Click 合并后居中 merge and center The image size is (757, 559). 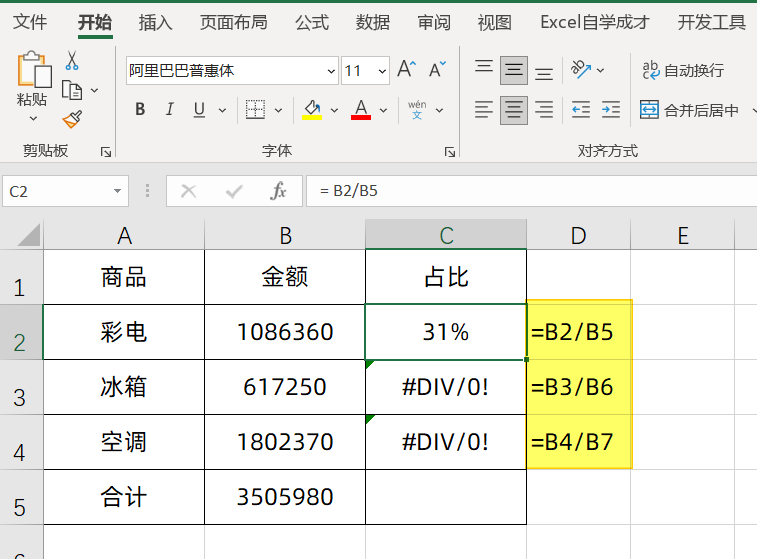click(689, 110)
